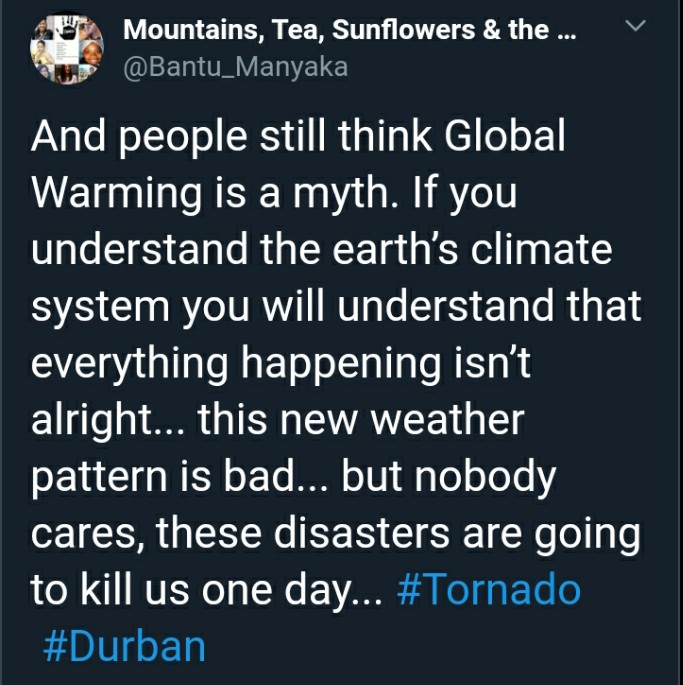Click the phrase 'to kill us one day...'
This screenshot has width=683, height=685.
click(206, 590)
